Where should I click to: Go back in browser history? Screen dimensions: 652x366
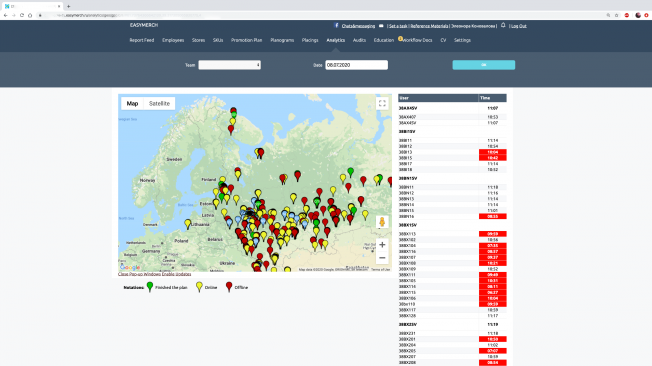(x=5, y=15)
